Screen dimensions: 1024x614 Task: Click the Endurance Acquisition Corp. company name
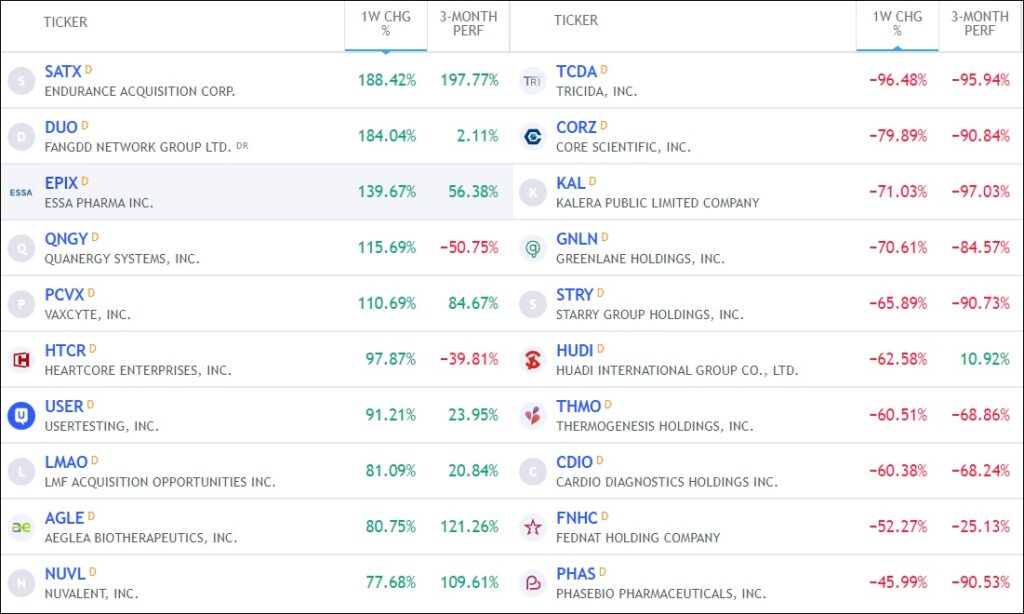[x=140, y=91]
